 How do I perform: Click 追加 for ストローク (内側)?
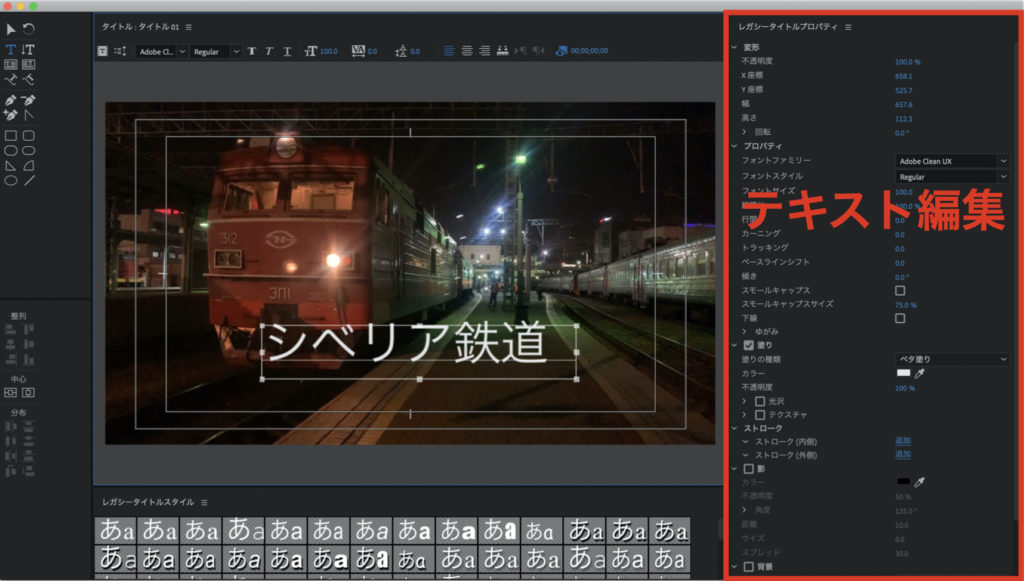pos(902,441)
